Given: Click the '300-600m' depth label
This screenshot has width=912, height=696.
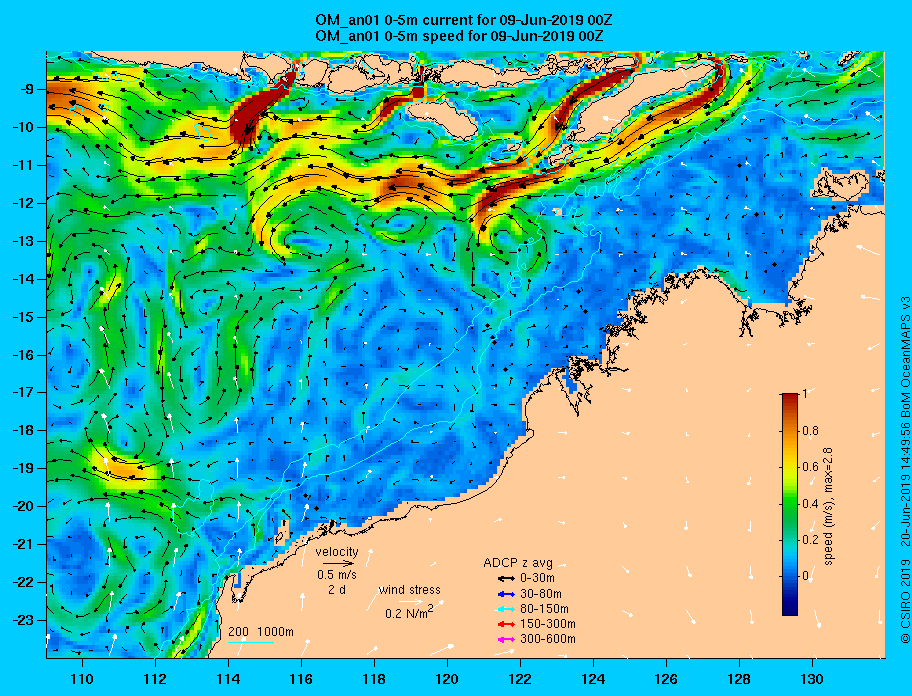Looking at the screenshot, I should [548, 639].
